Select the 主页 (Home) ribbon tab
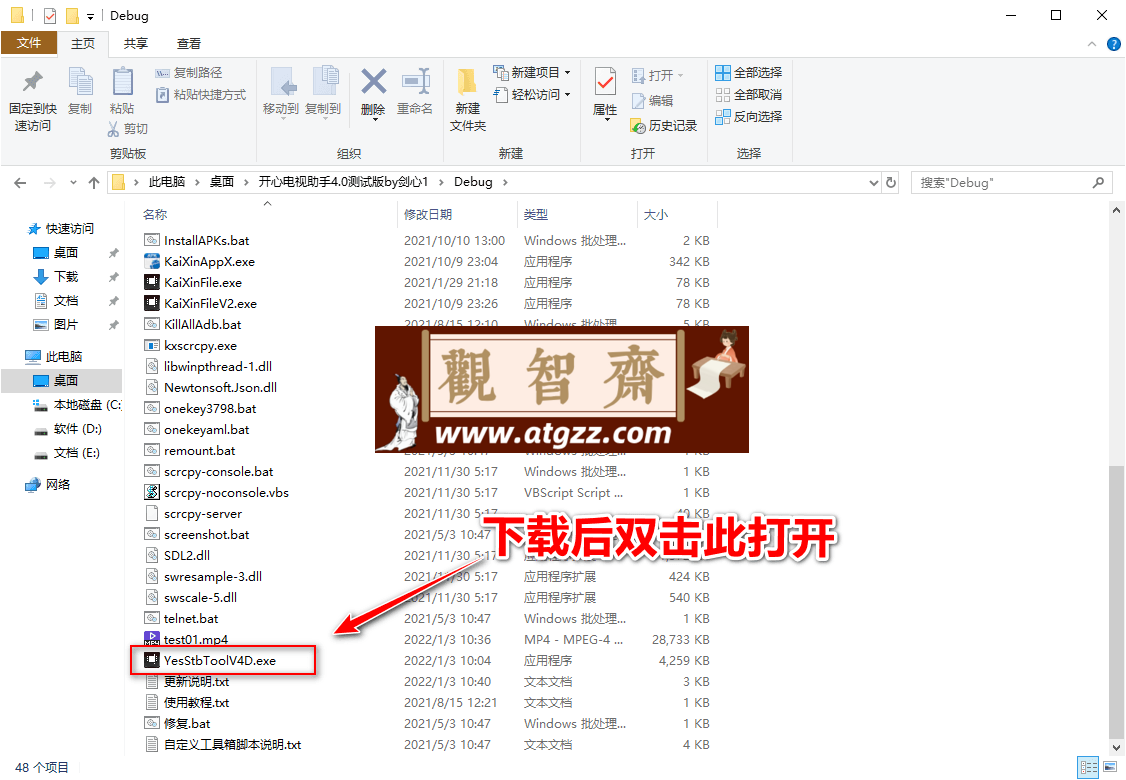 click(x=83, y=44)
